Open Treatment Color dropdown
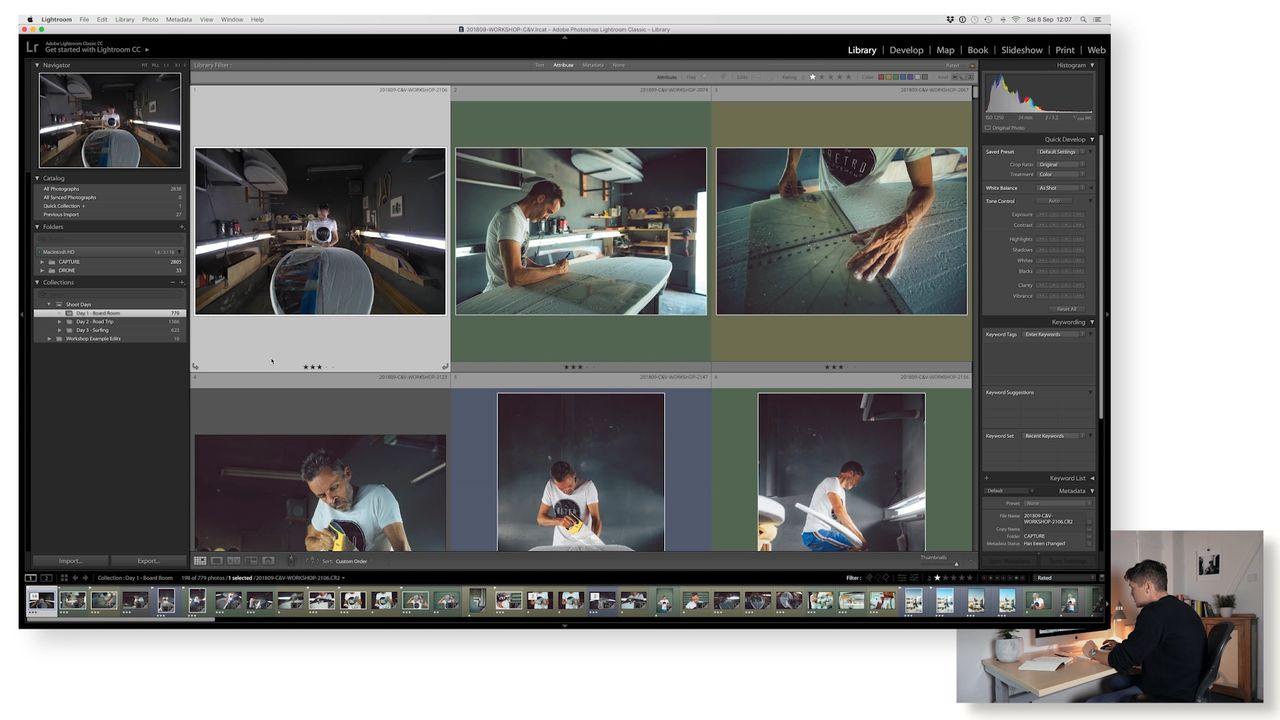The width and height of the screenshot is (1280, 720). click(x=1060, y=174)
